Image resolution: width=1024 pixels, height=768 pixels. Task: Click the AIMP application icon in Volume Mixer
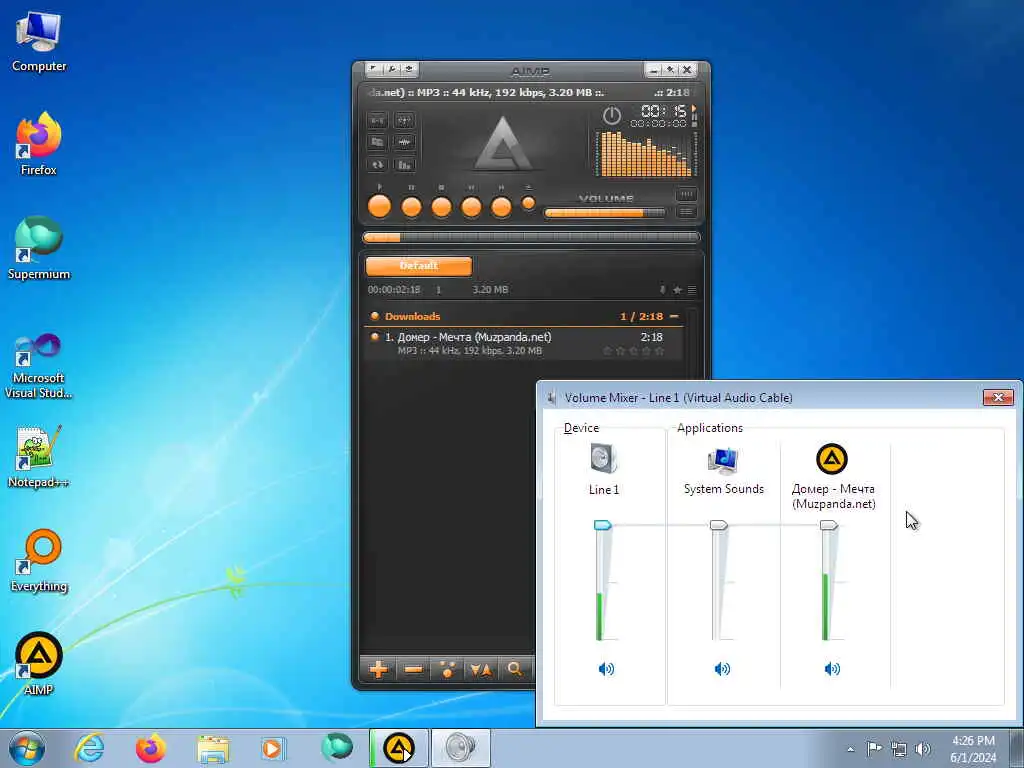pos(832,458)
